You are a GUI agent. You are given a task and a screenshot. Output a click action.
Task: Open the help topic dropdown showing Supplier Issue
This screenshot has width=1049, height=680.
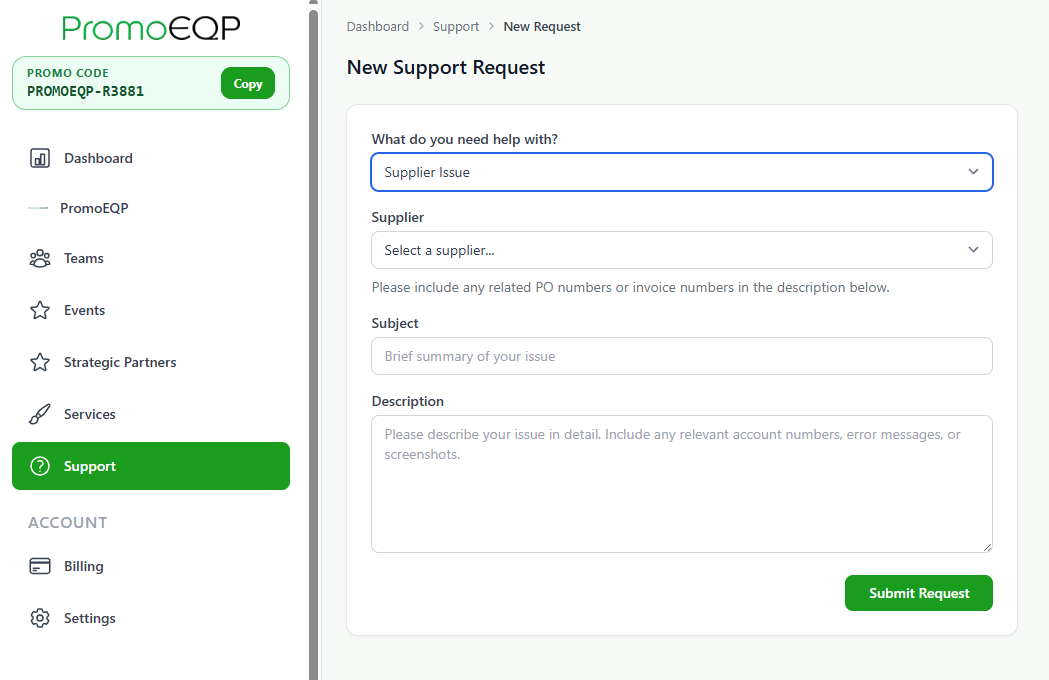(x=682, y=172)
